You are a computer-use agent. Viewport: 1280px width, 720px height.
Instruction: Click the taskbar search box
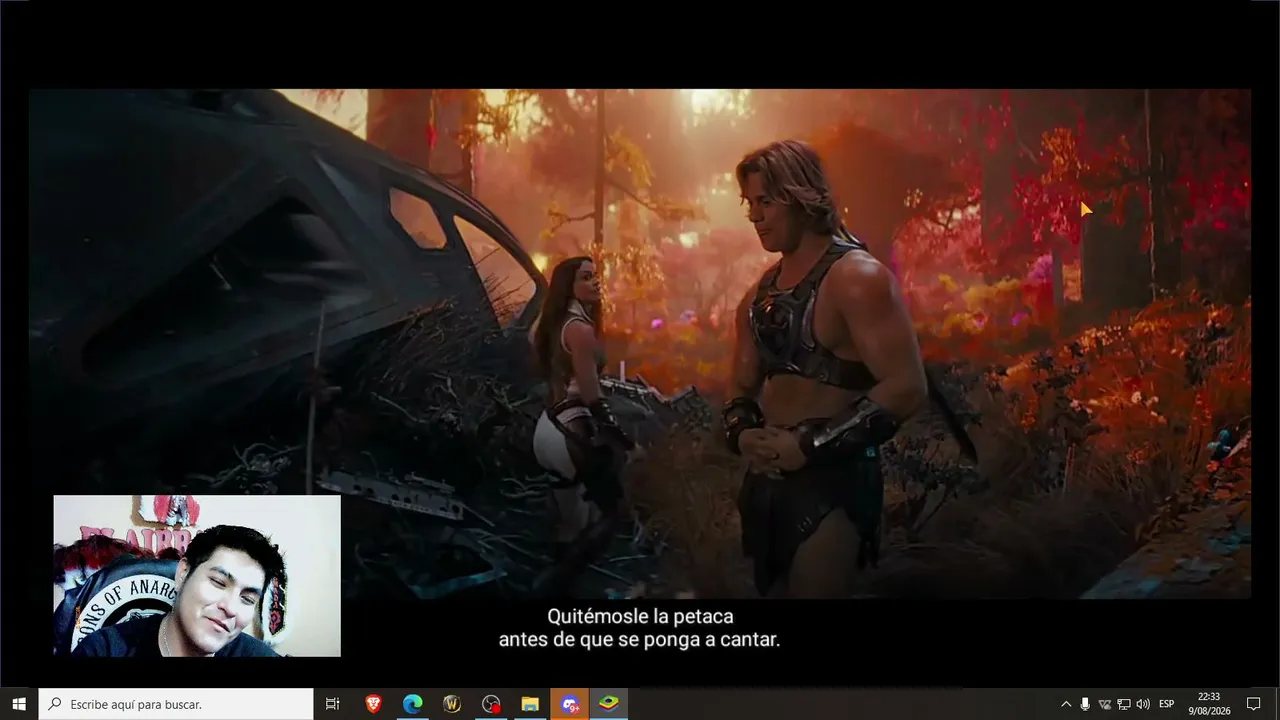coord(176,704)
